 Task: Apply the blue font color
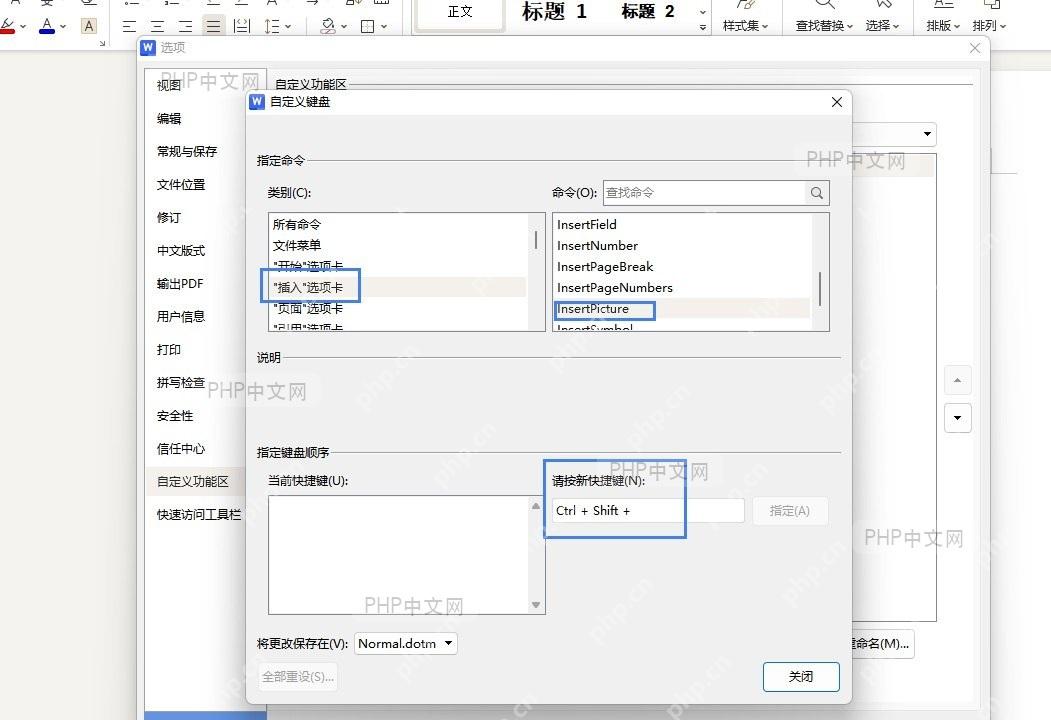(47, 26)
